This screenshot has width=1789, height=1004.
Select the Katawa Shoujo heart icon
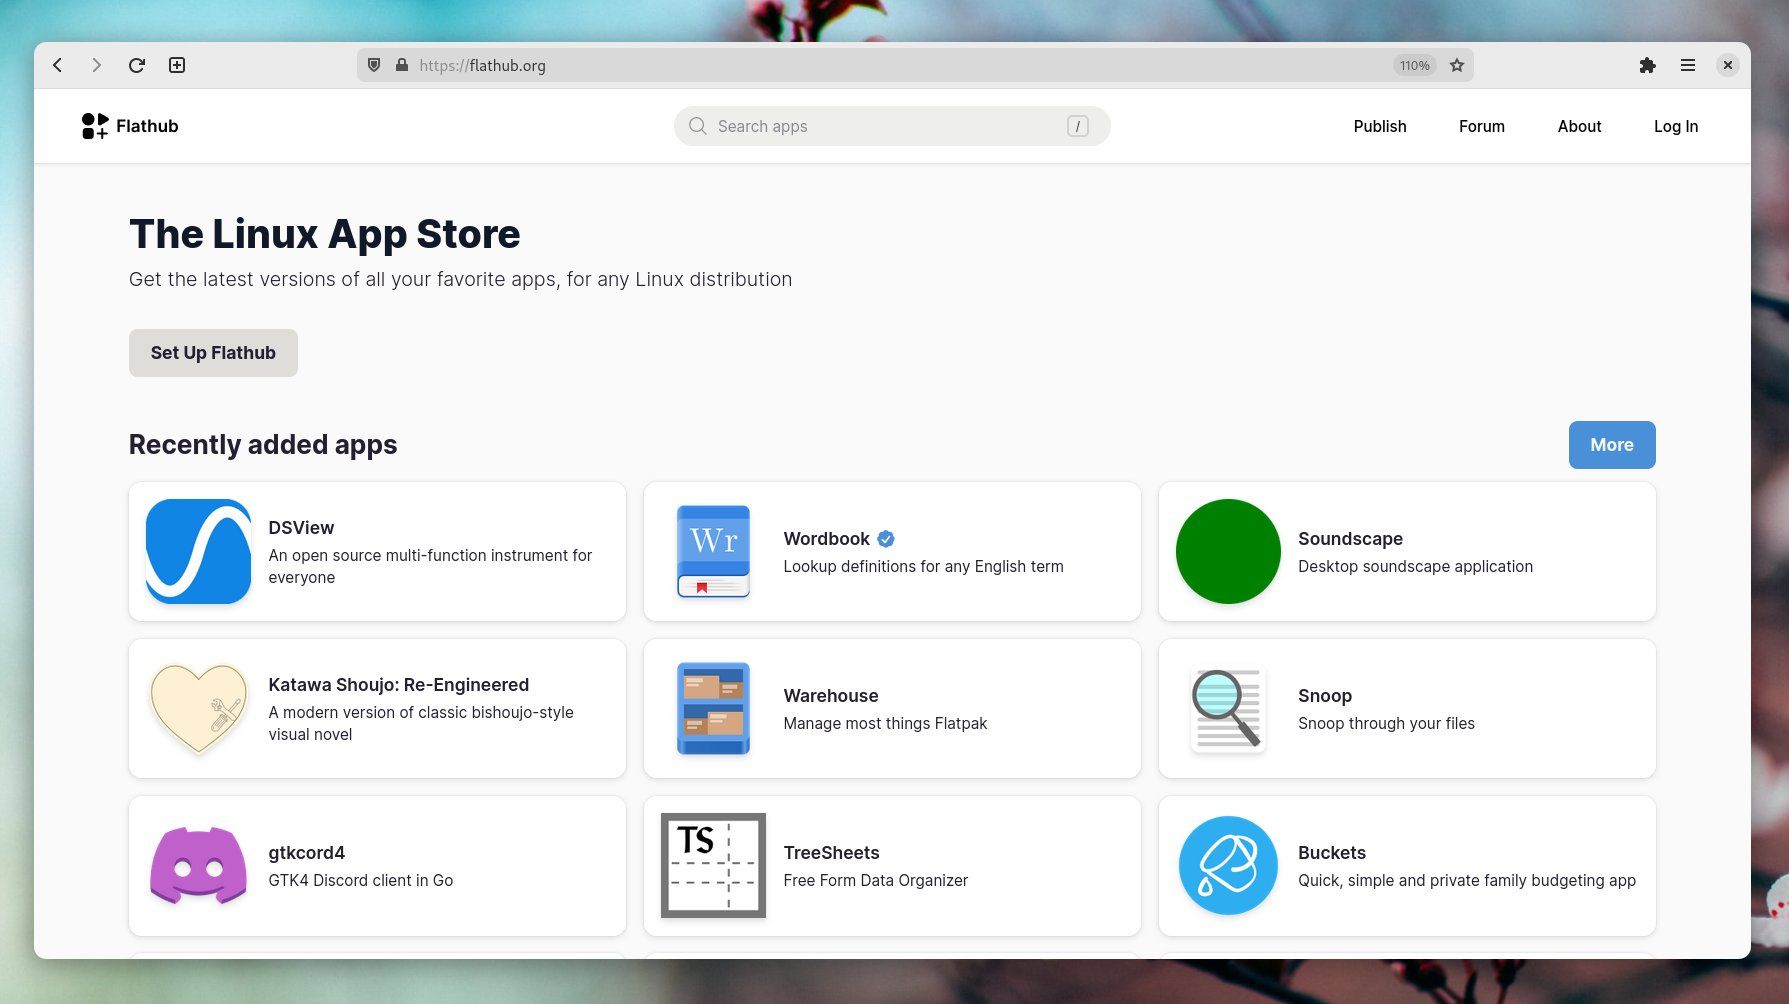pyautogui.click(x=198, y=708)
